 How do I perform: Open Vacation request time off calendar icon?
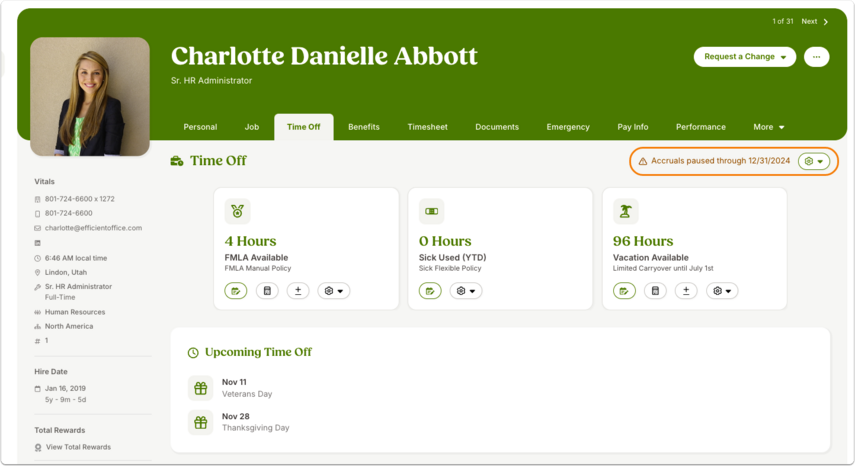click(x=624, y=291)
